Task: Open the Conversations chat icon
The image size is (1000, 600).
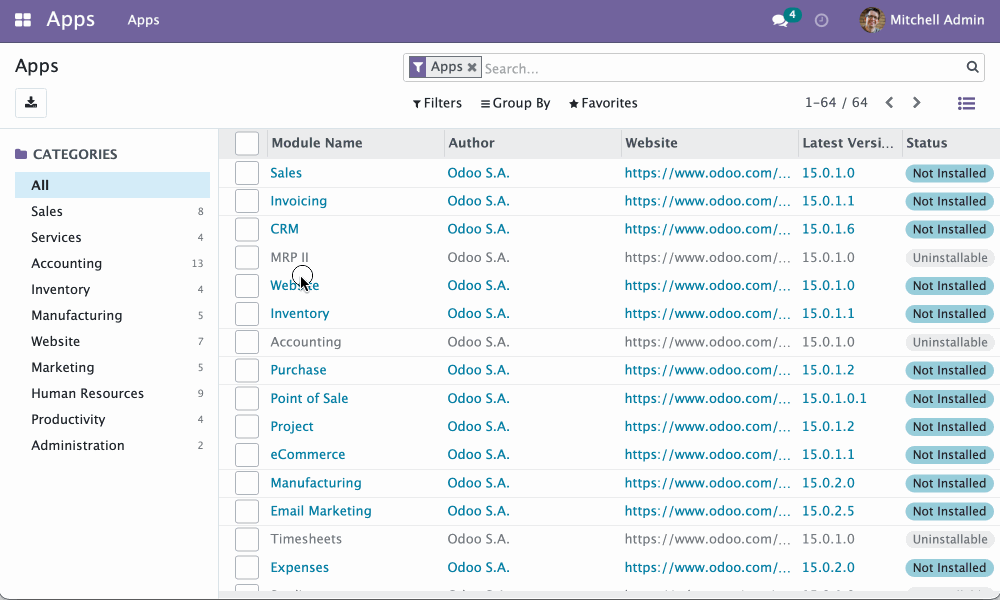Action: tap(779, 20)
